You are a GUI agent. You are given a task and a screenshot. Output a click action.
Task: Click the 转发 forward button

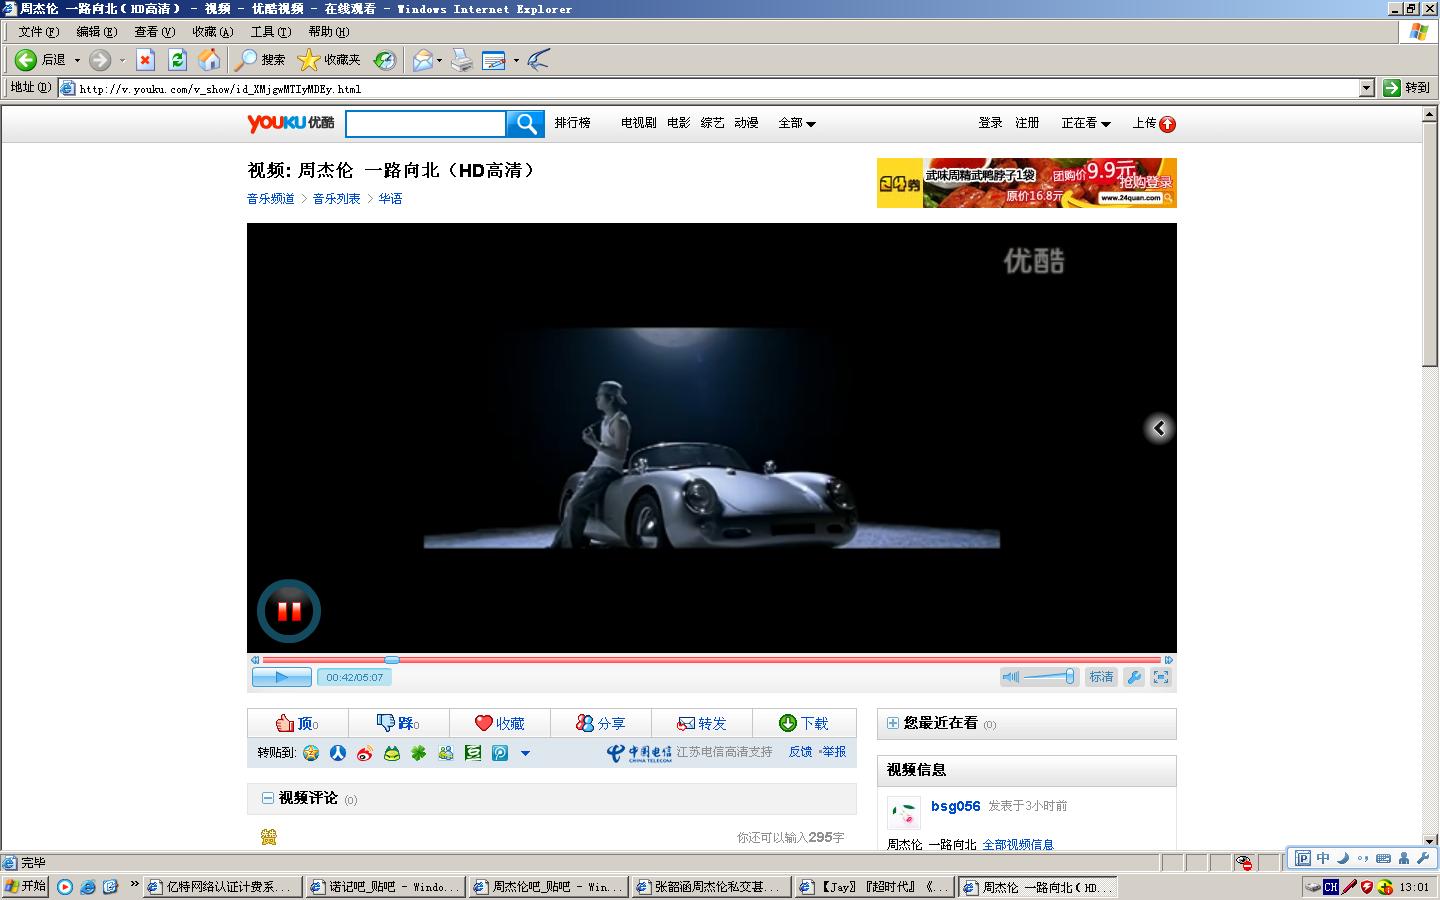tap(701, 723)
